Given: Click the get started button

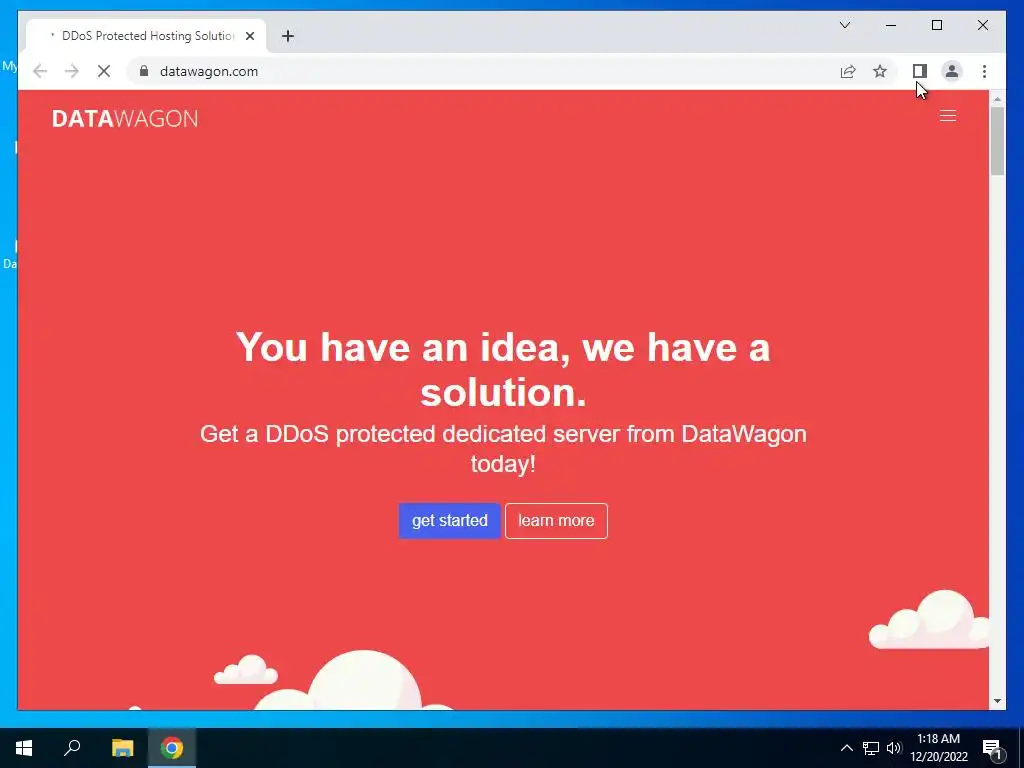Looking at the screenshot, I should pos(449,520).
